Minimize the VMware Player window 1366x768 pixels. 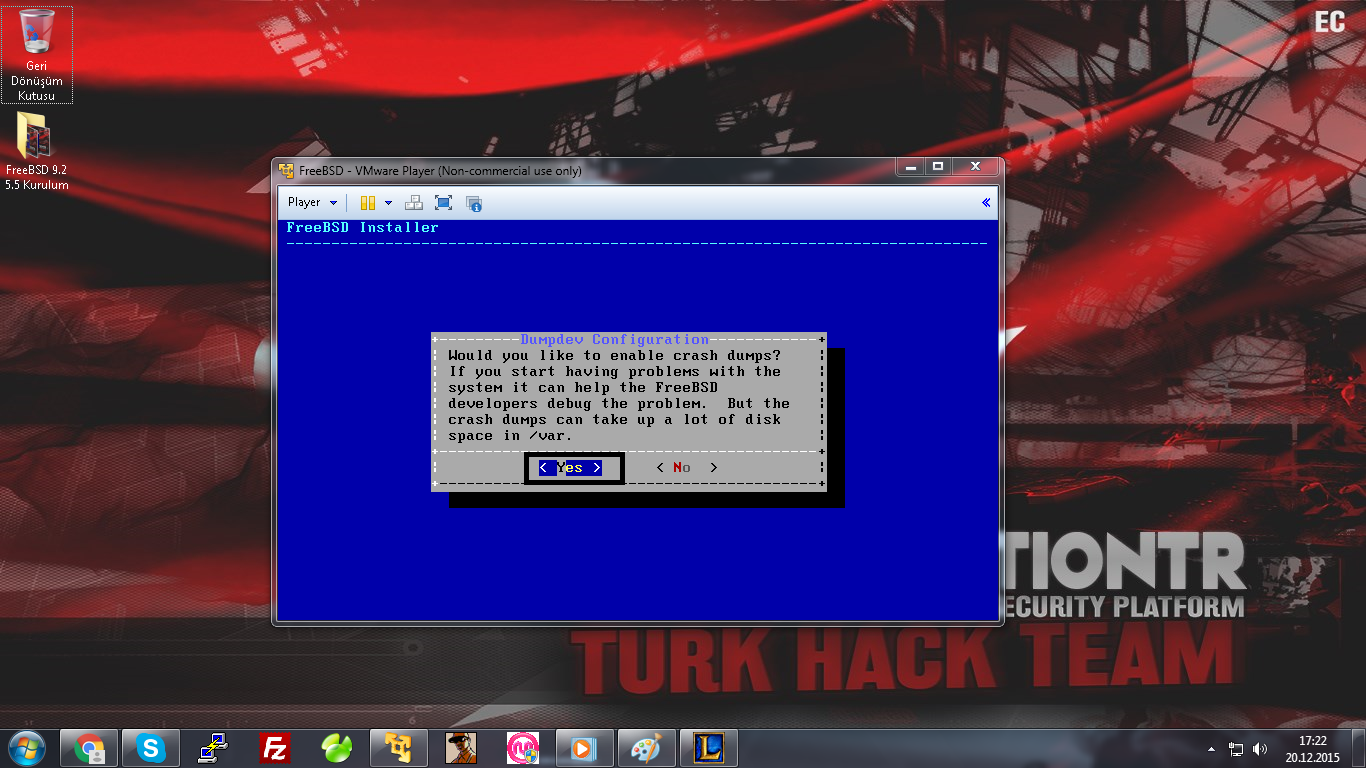[911, 167]
